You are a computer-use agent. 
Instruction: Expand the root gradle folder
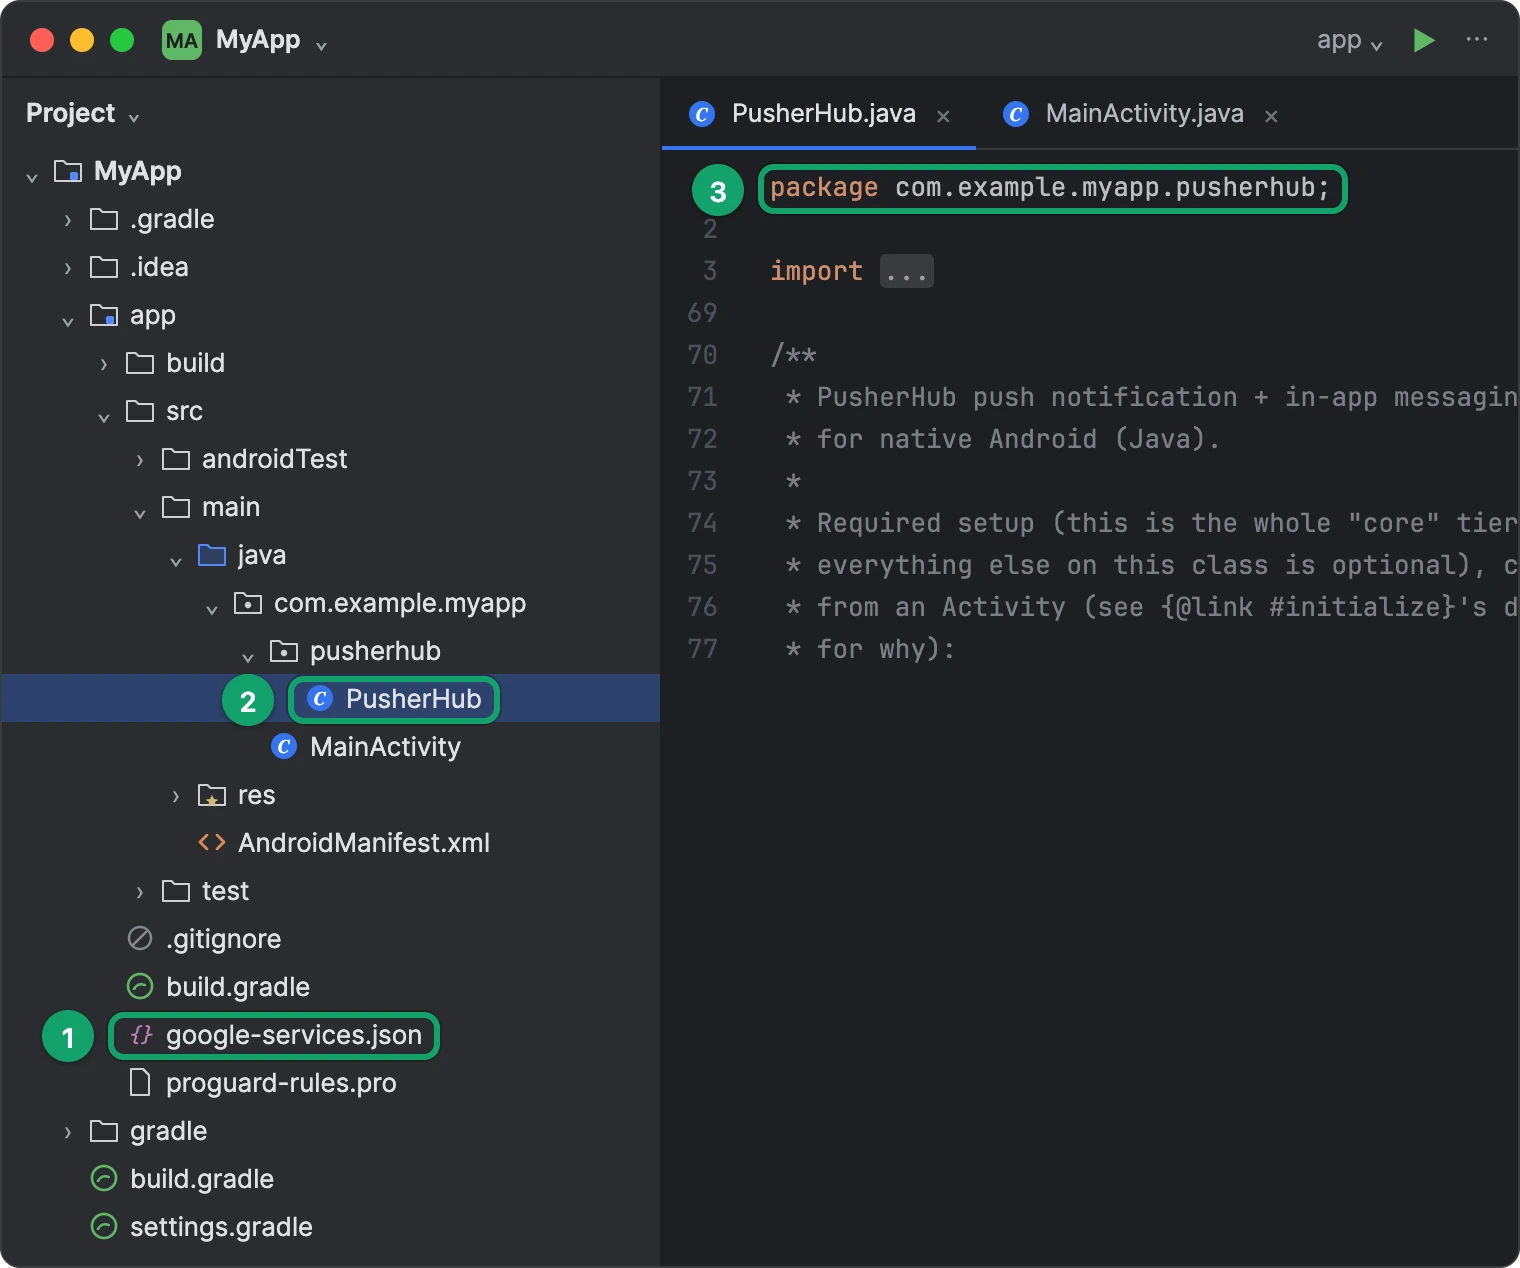[x=68, y=1132]
